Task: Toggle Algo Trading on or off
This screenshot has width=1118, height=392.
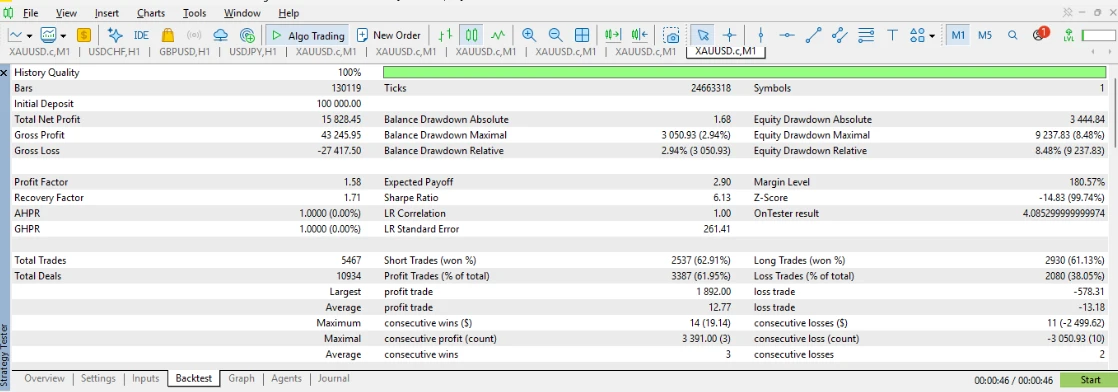Action: point(307,35)
